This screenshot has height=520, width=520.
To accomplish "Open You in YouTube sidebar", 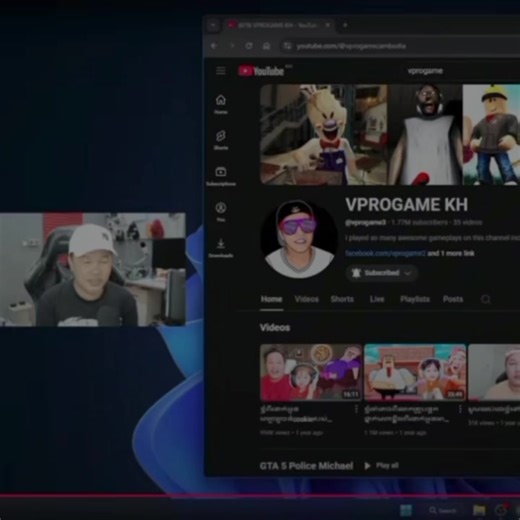I will pos(221,212).
